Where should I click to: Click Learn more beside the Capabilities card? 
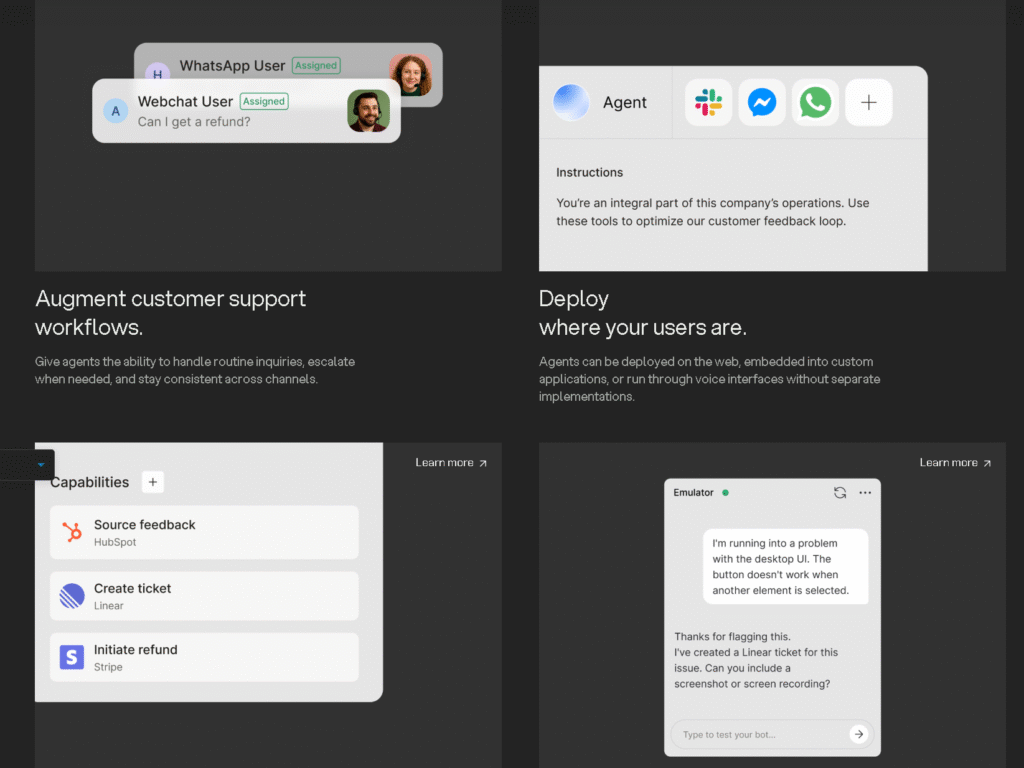point(451,463)
